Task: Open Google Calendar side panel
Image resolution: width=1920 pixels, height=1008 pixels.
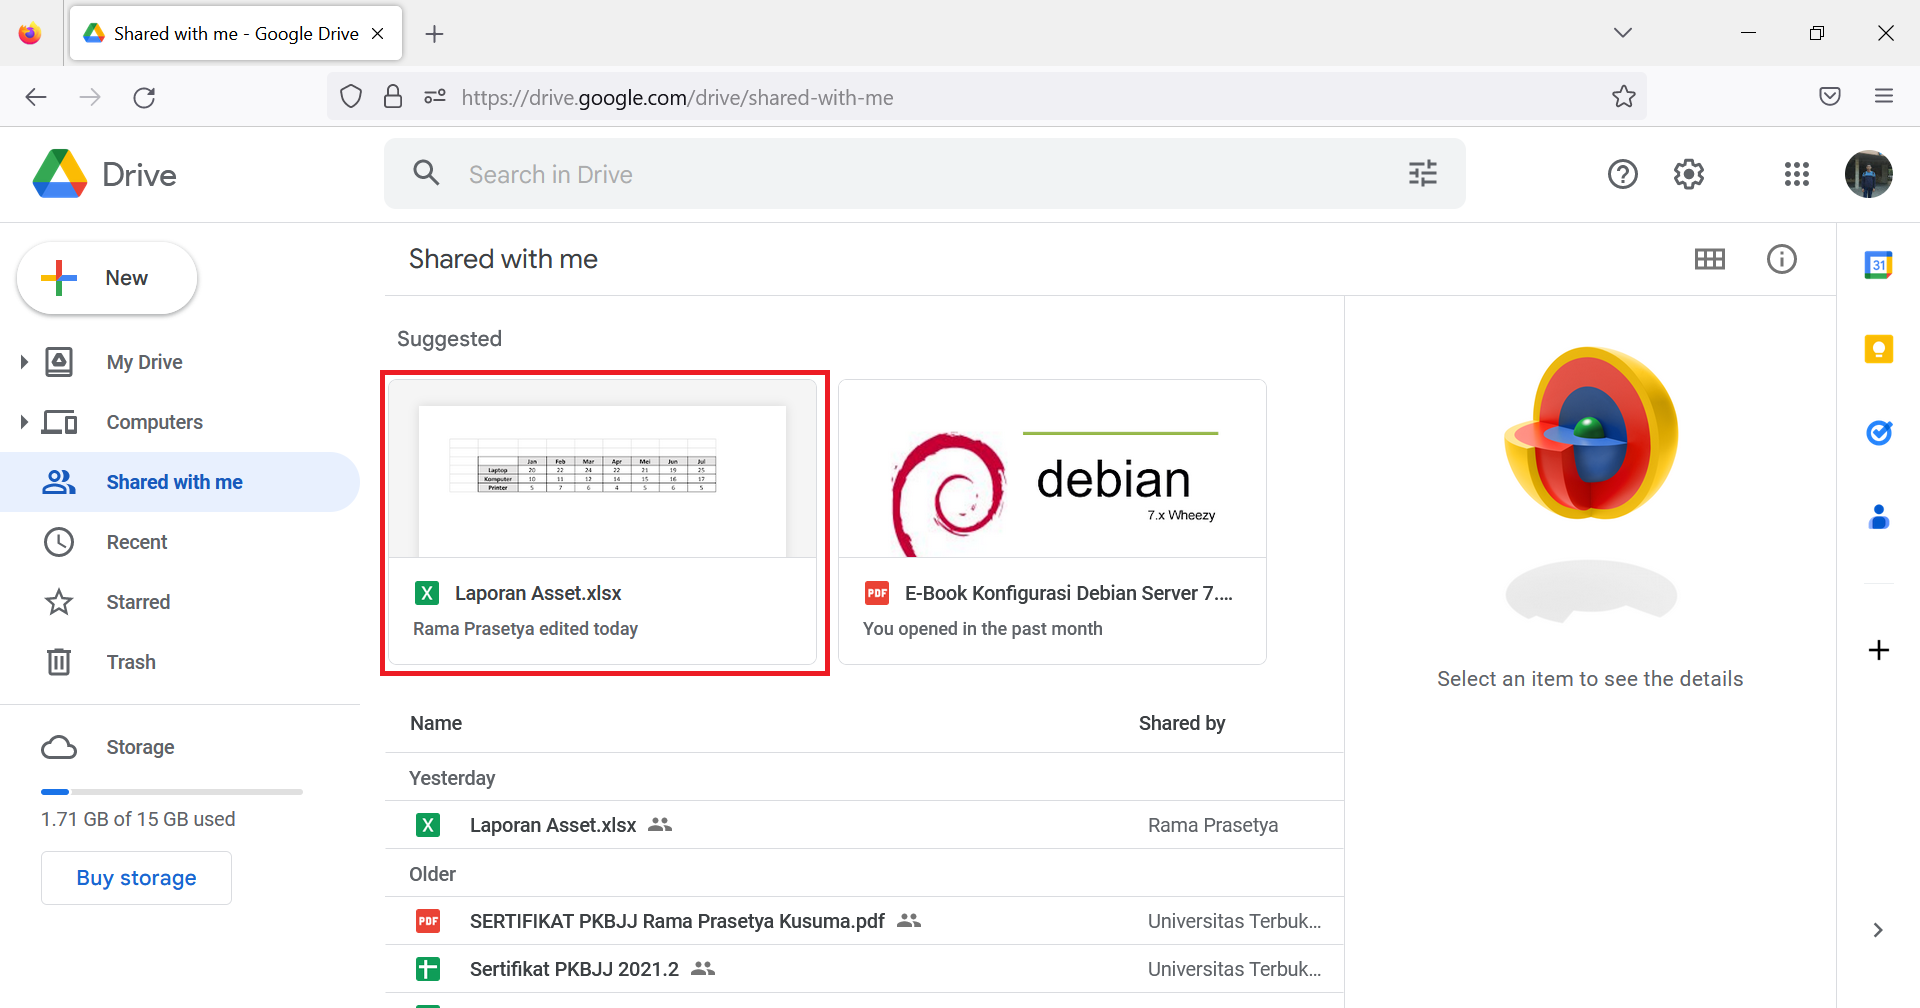Action: click(x=1879, y=265)
